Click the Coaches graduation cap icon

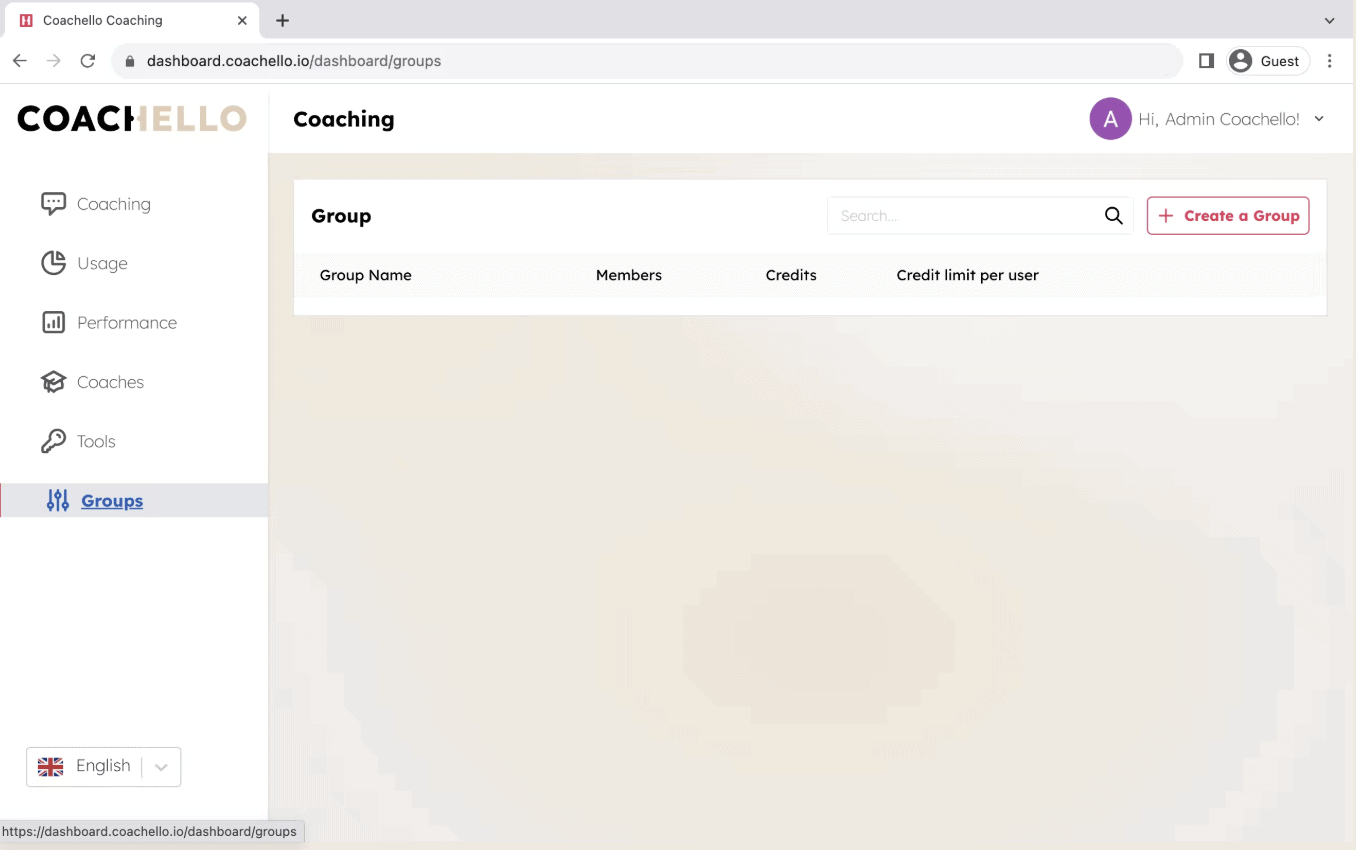53,382
